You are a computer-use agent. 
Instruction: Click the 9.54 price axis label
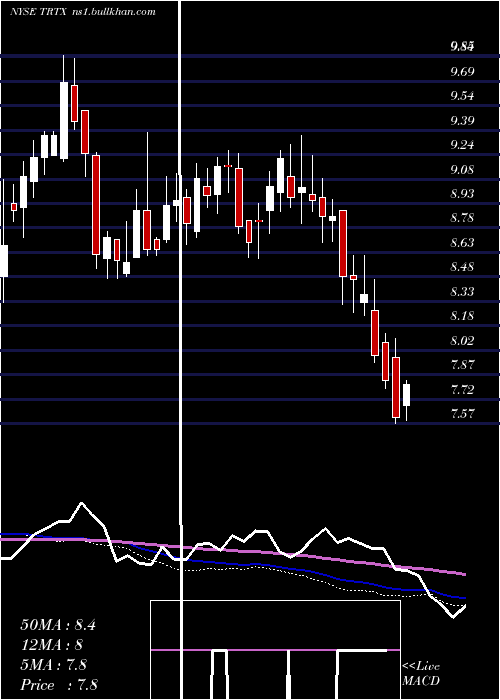[463, 96]
